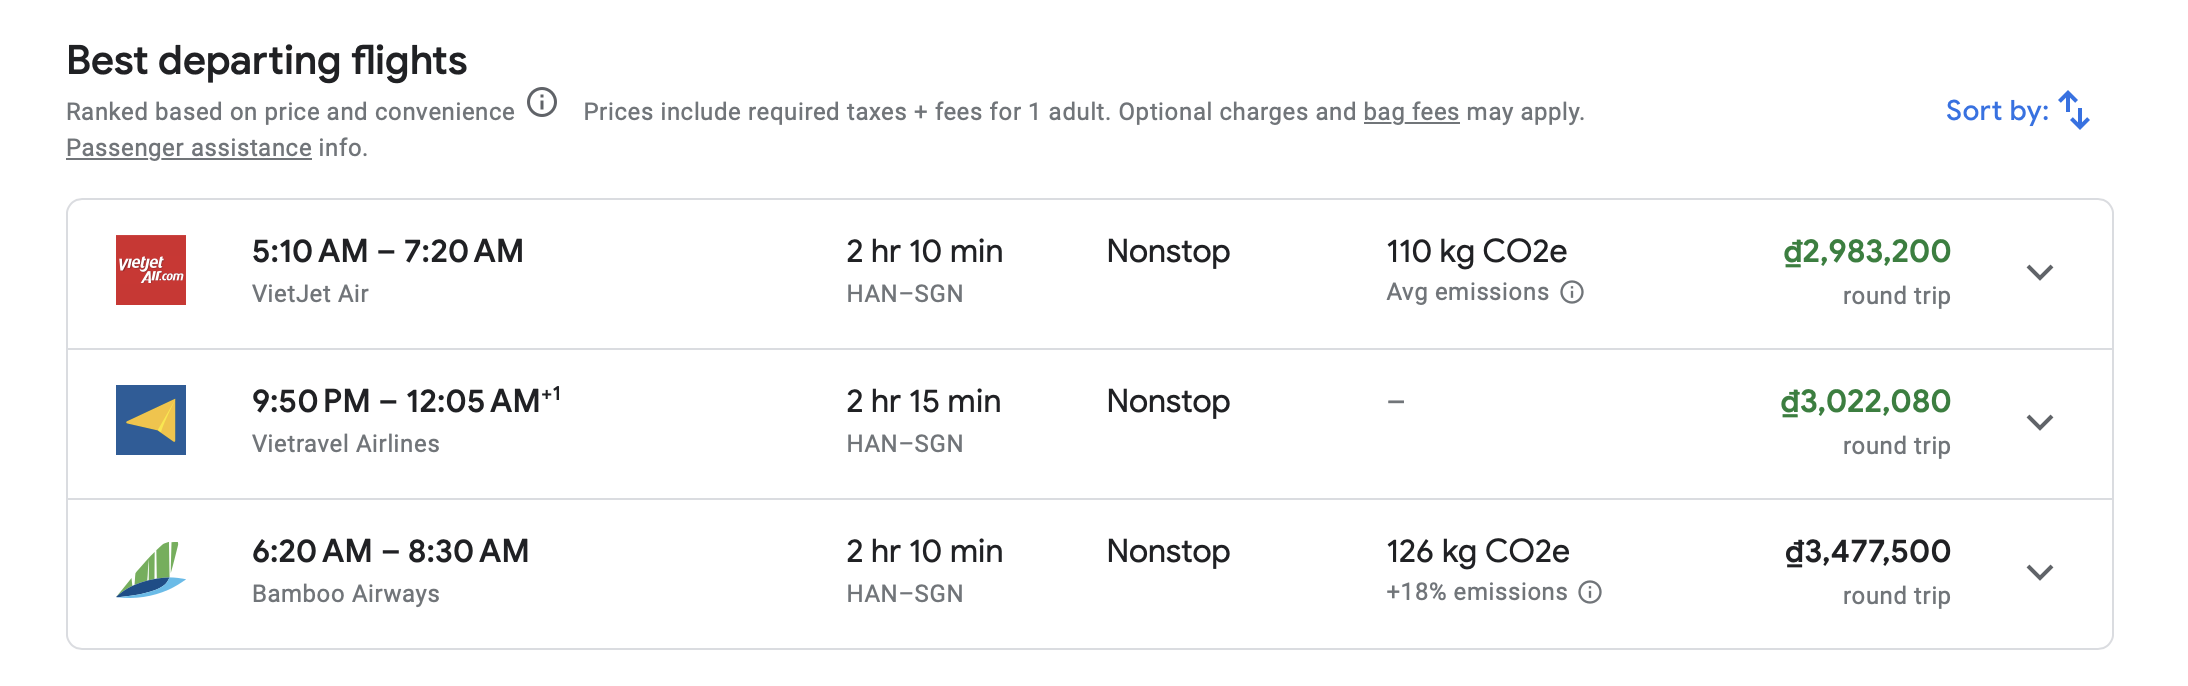This screenshot has width=2188, height=686.
Task: Click the 126 kg CO2e emissions label
Action: coord(1477,551)
